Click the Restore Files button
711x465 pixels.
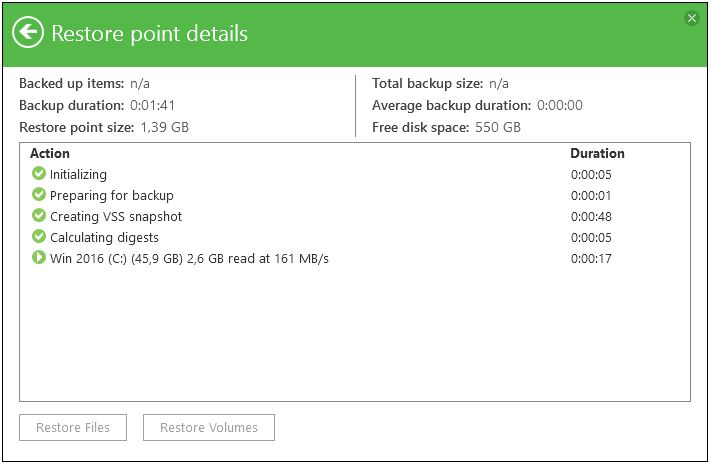[73, 427]
